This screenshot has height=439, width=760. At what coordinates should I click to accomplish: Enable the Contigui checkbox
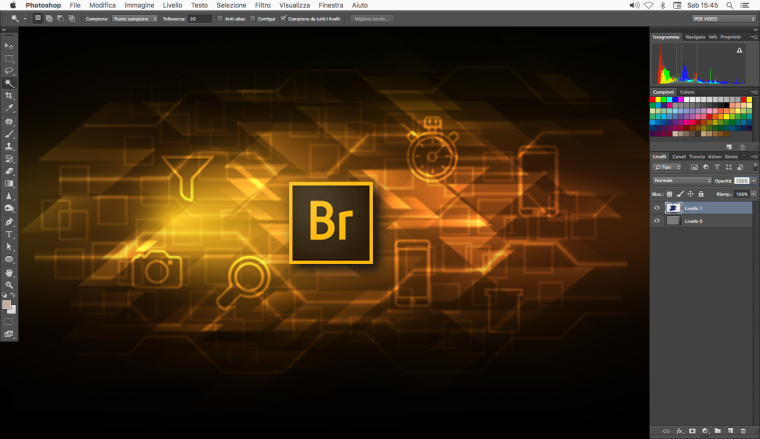pyautogui.click(x=253, y=18)
